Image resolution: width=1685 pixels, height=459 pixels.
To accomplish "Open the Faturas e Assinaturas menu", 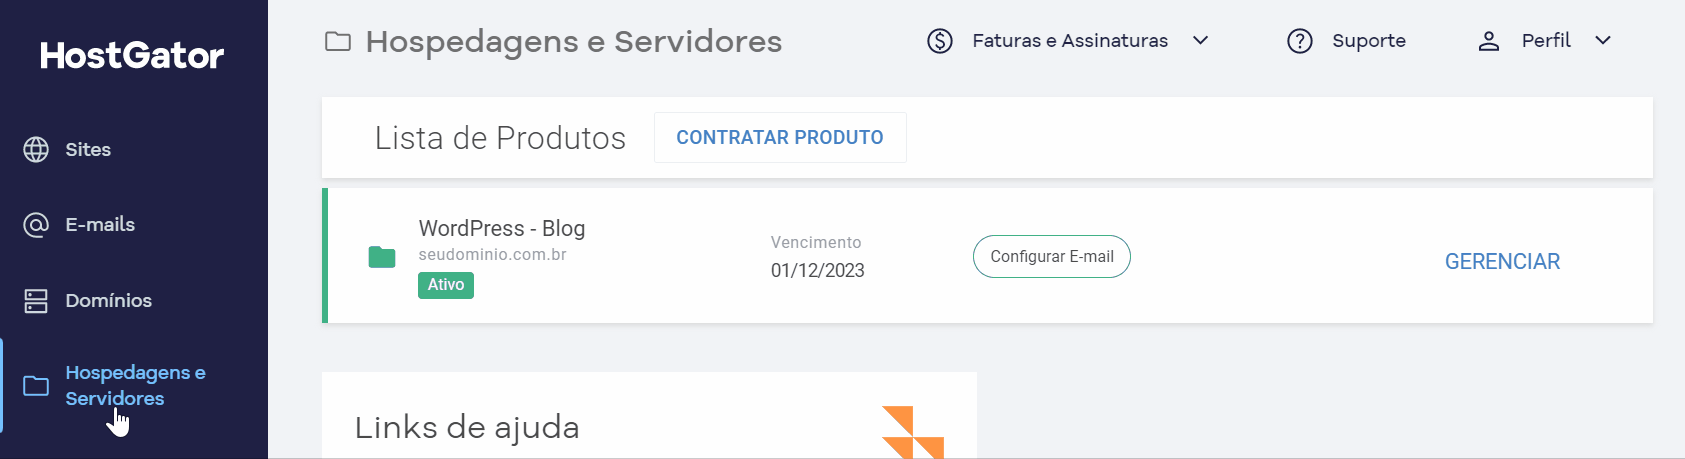I will [1069, 41].
